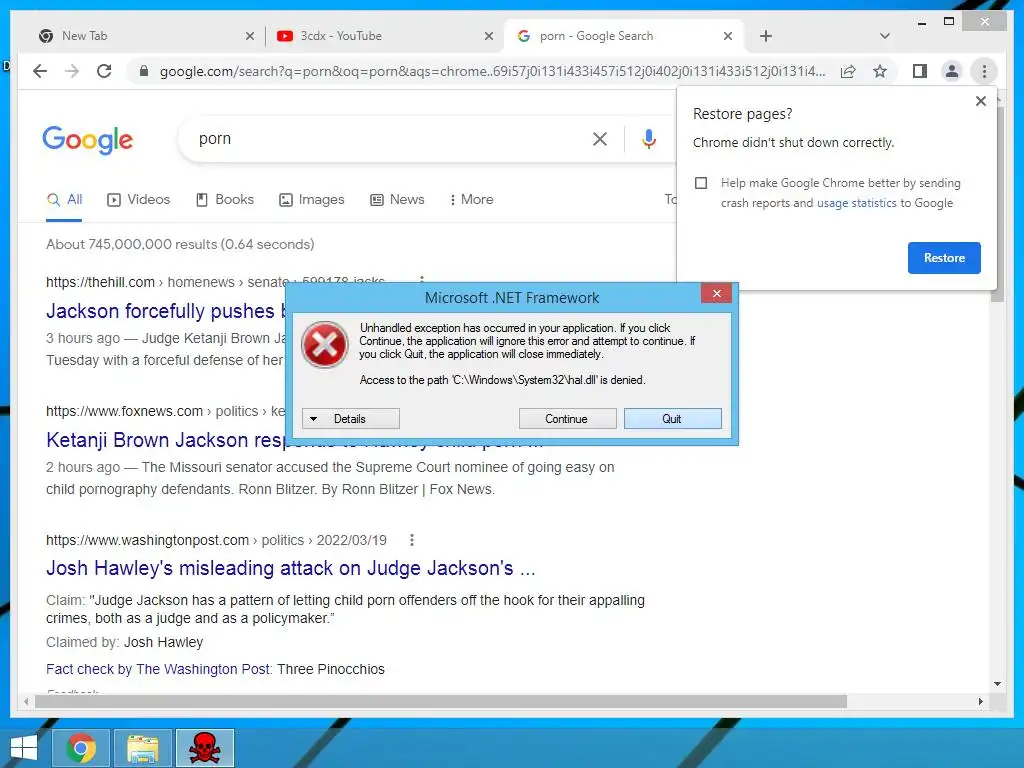Switch to Videos results
Viewport: 1024px width, 768px height.
tap(138, 199)
